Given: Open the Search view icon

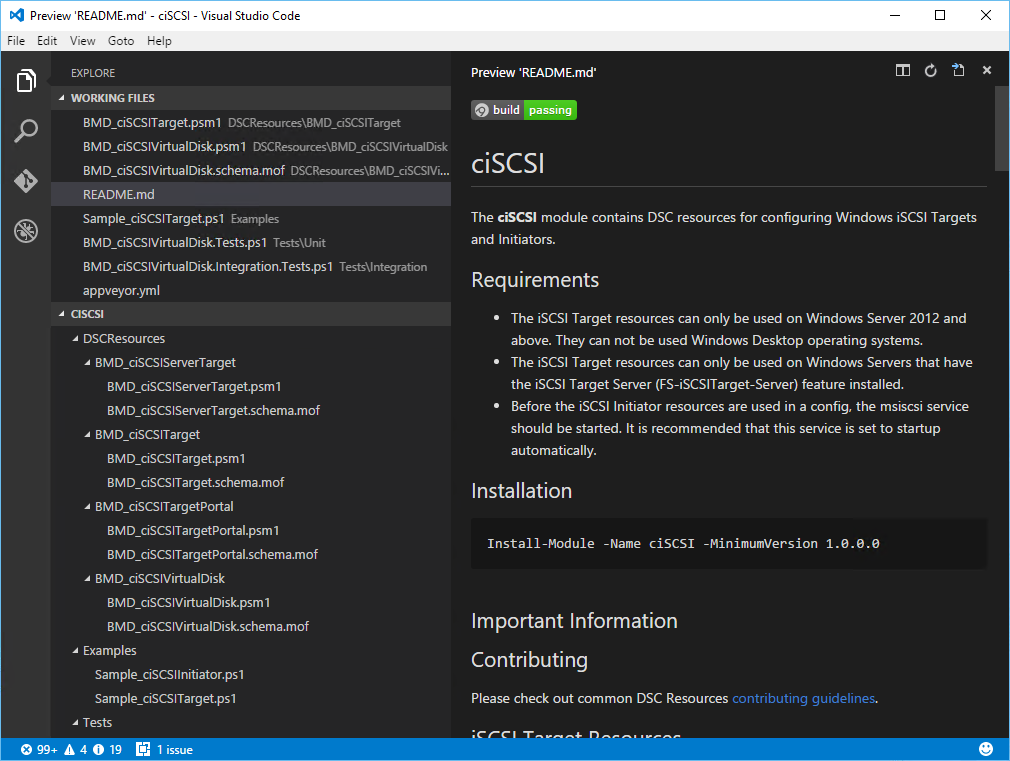Looking at the screenshot, I should [x=26, y=131].
